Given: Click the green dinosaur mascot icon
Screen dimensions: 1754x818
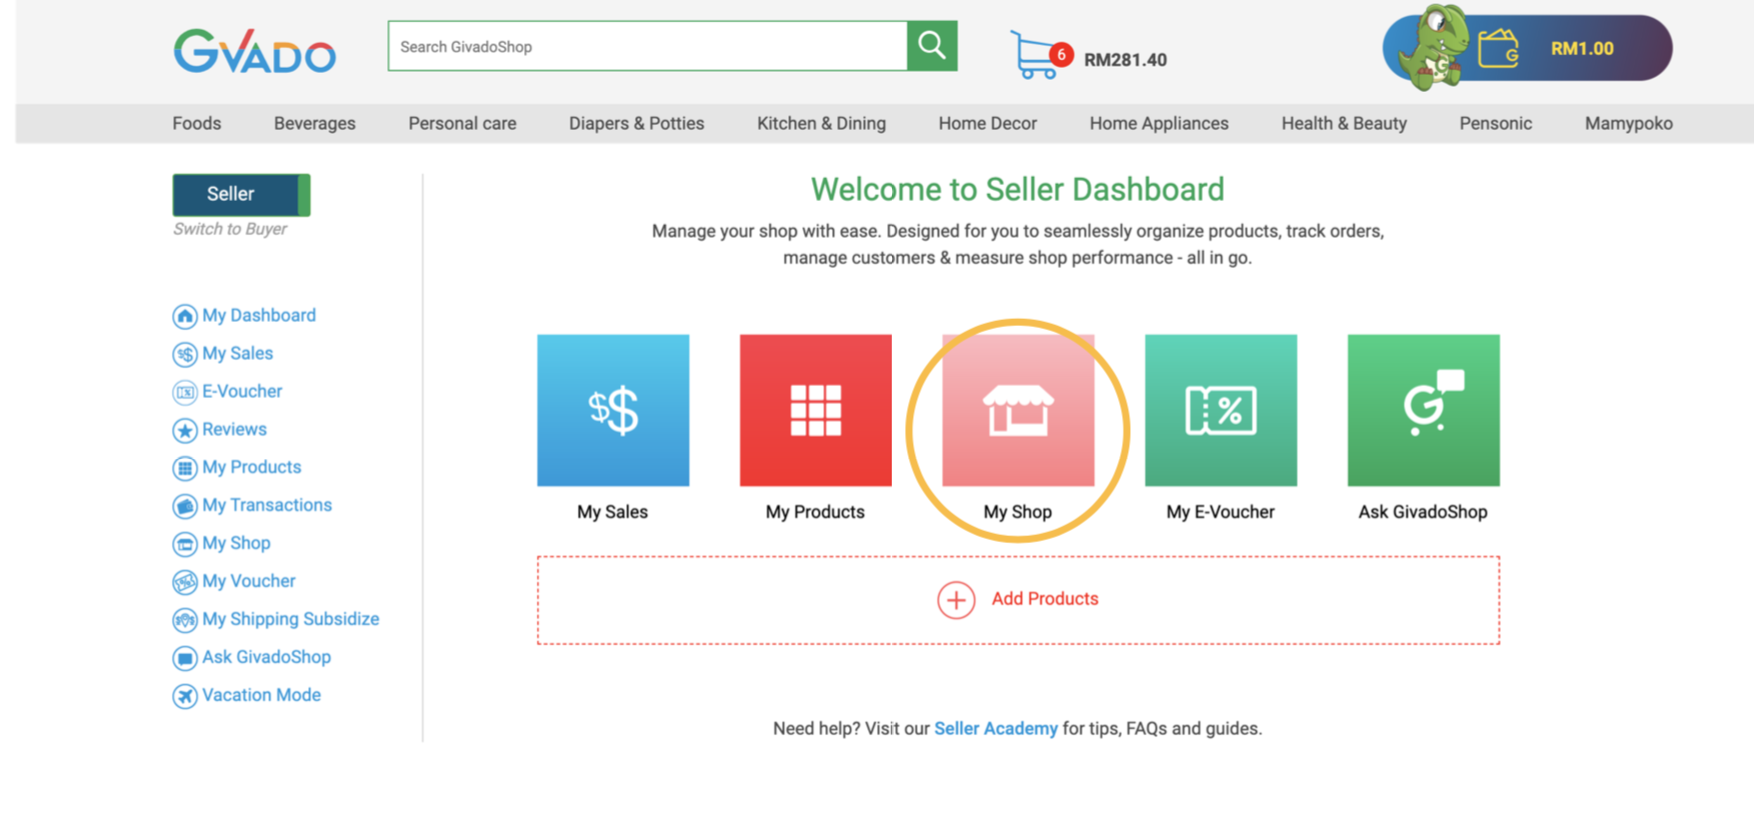Looking at the screenshot, I should [x=1433, y=47].
